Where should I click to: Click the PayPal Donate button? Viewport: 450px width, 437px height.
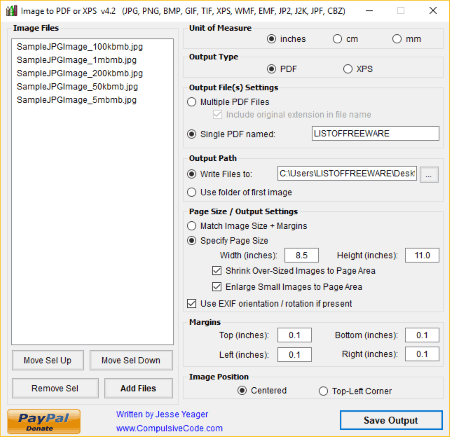[x=44, y=422]
